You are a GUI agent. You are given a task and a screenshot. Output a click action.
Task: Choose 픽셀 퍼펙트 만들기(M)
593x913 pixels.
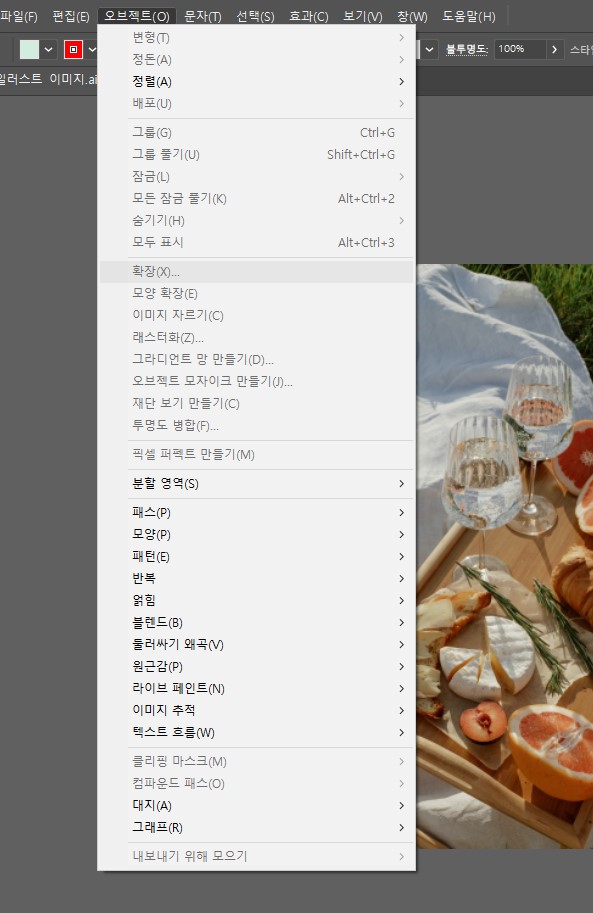click(x=256, y=455)
